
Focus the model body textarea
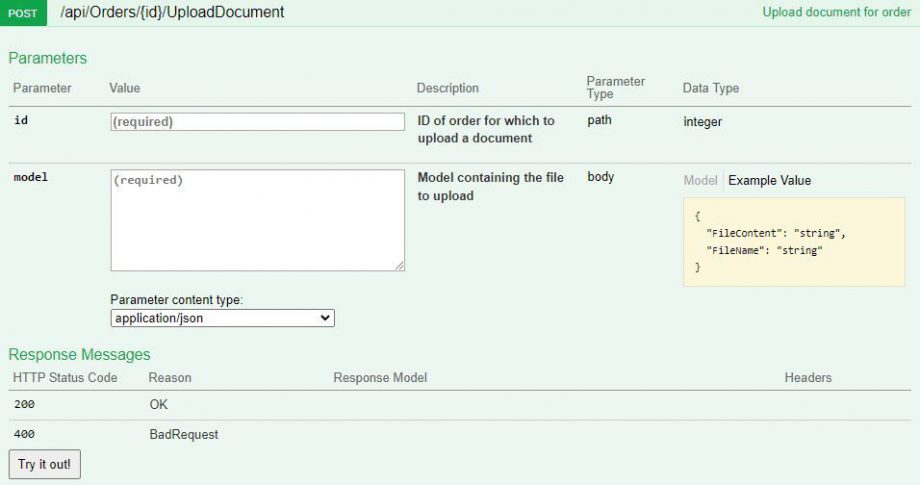point(258,221)
